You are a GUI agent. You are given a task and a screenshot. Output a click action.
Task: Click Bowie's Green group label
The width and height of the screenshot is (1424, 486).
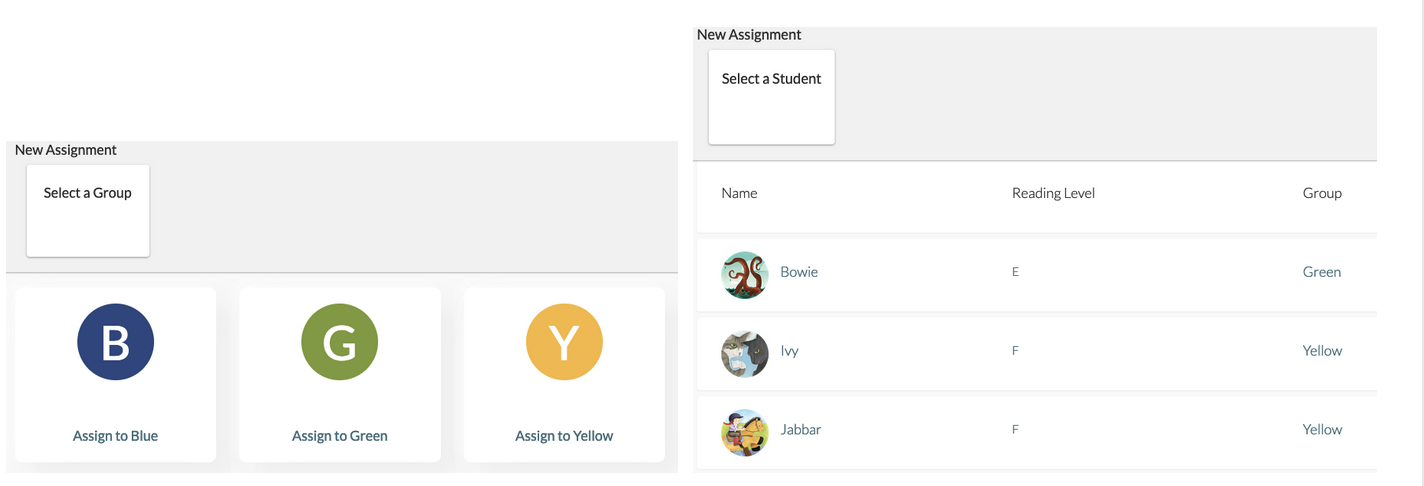click(1322, 272)
